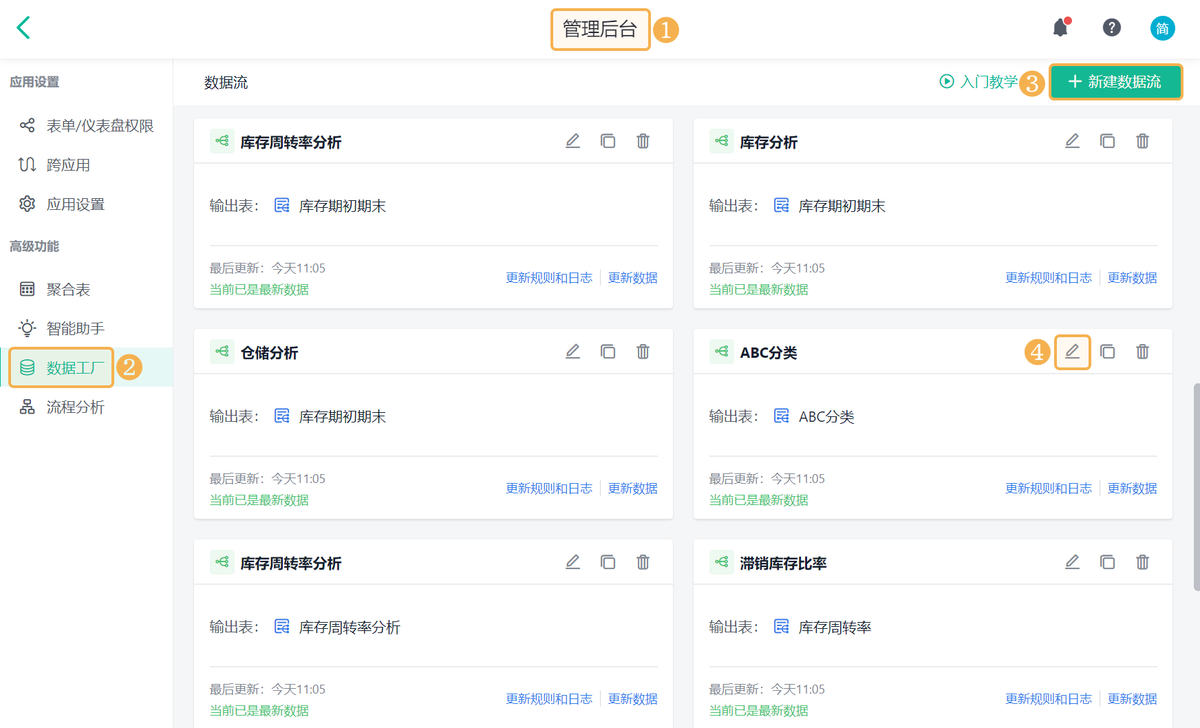Viewport: 1200px width, 728px height.
Task: Click the 新建数据流 button
Action: pyautogui.click(x=1115, y=82)
